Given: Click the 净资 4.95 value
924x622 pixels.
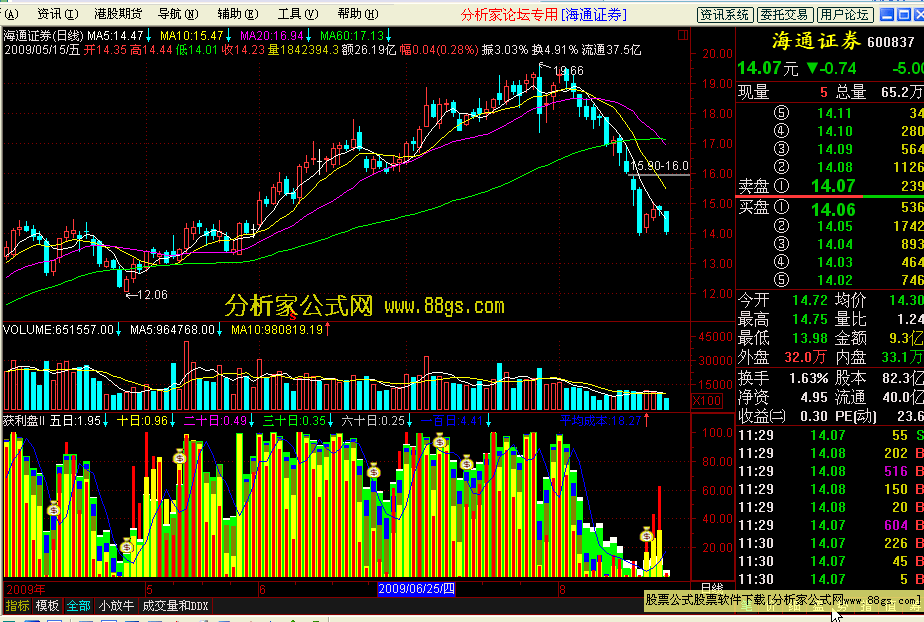Looking at the screenshot, I should [814, 398].
